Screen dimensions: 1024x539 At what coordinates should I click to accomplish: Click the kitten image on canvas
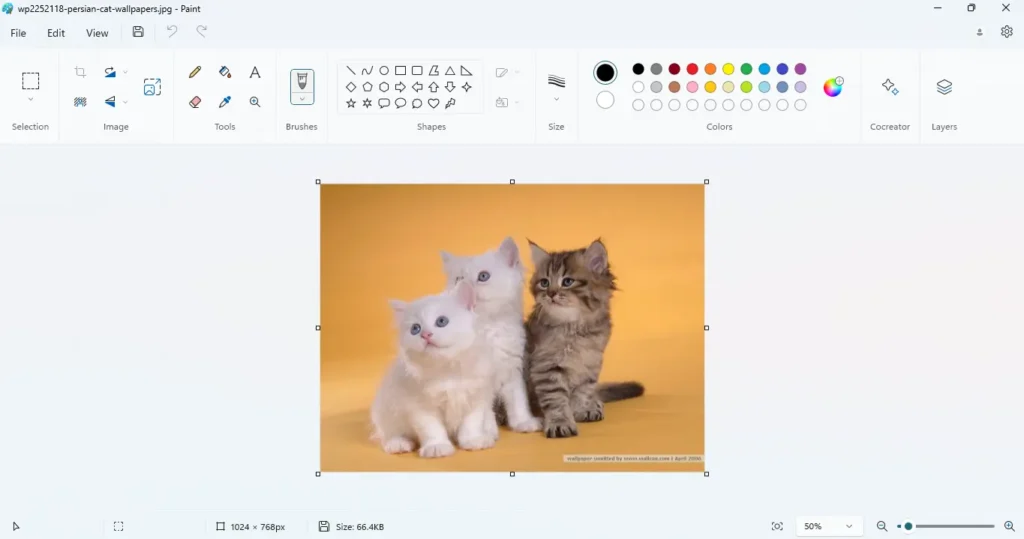pyautogui.click(x=512, y=327)
